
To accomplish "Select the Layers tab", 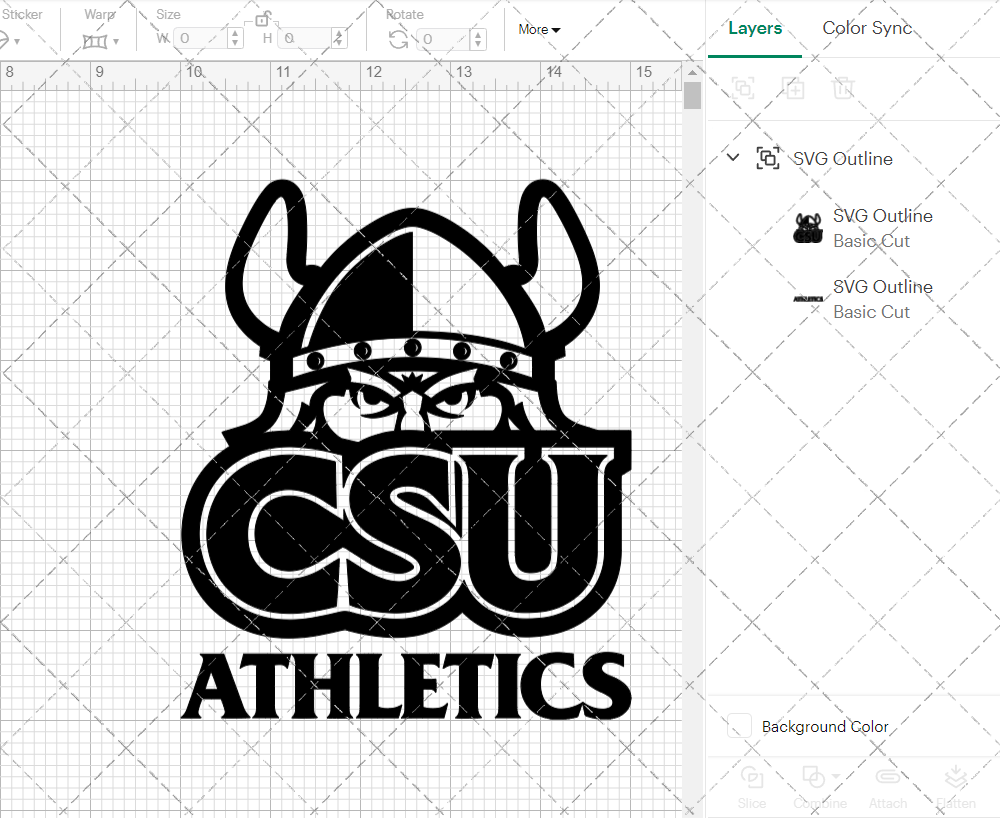I will point(755,28).
